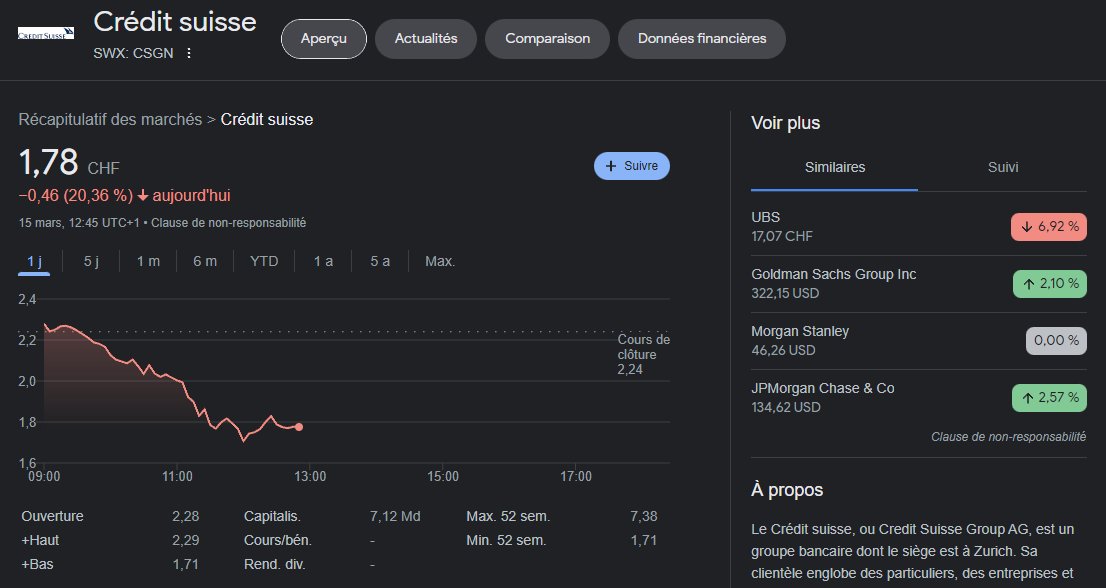Viewport: 1106px width, 588px height.
Task: Click the À propos heading
Action: tap(787, 490)
